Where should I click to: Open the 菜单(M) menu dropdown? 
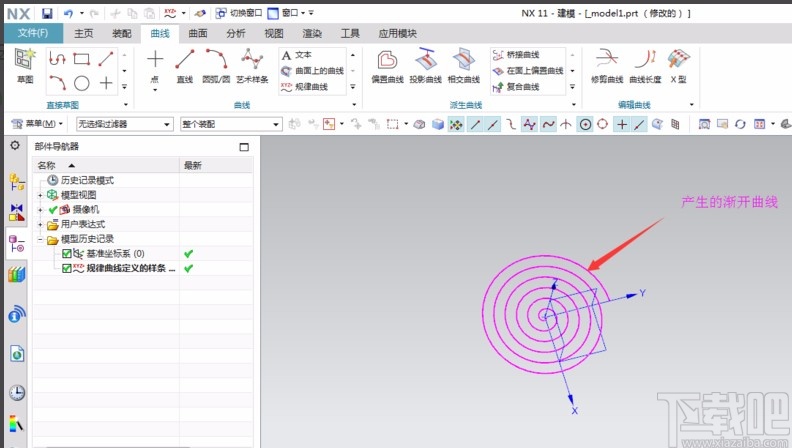(x=37, y=124)
